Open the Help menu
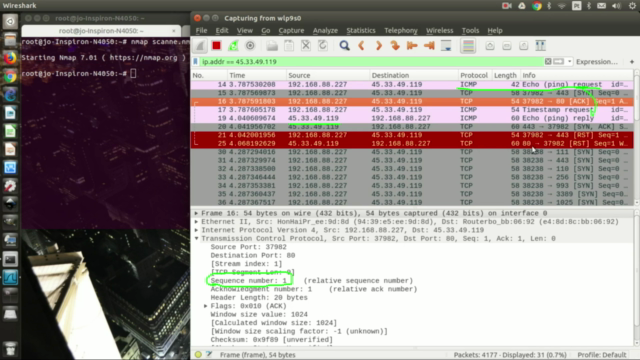 tap(495, 31)
